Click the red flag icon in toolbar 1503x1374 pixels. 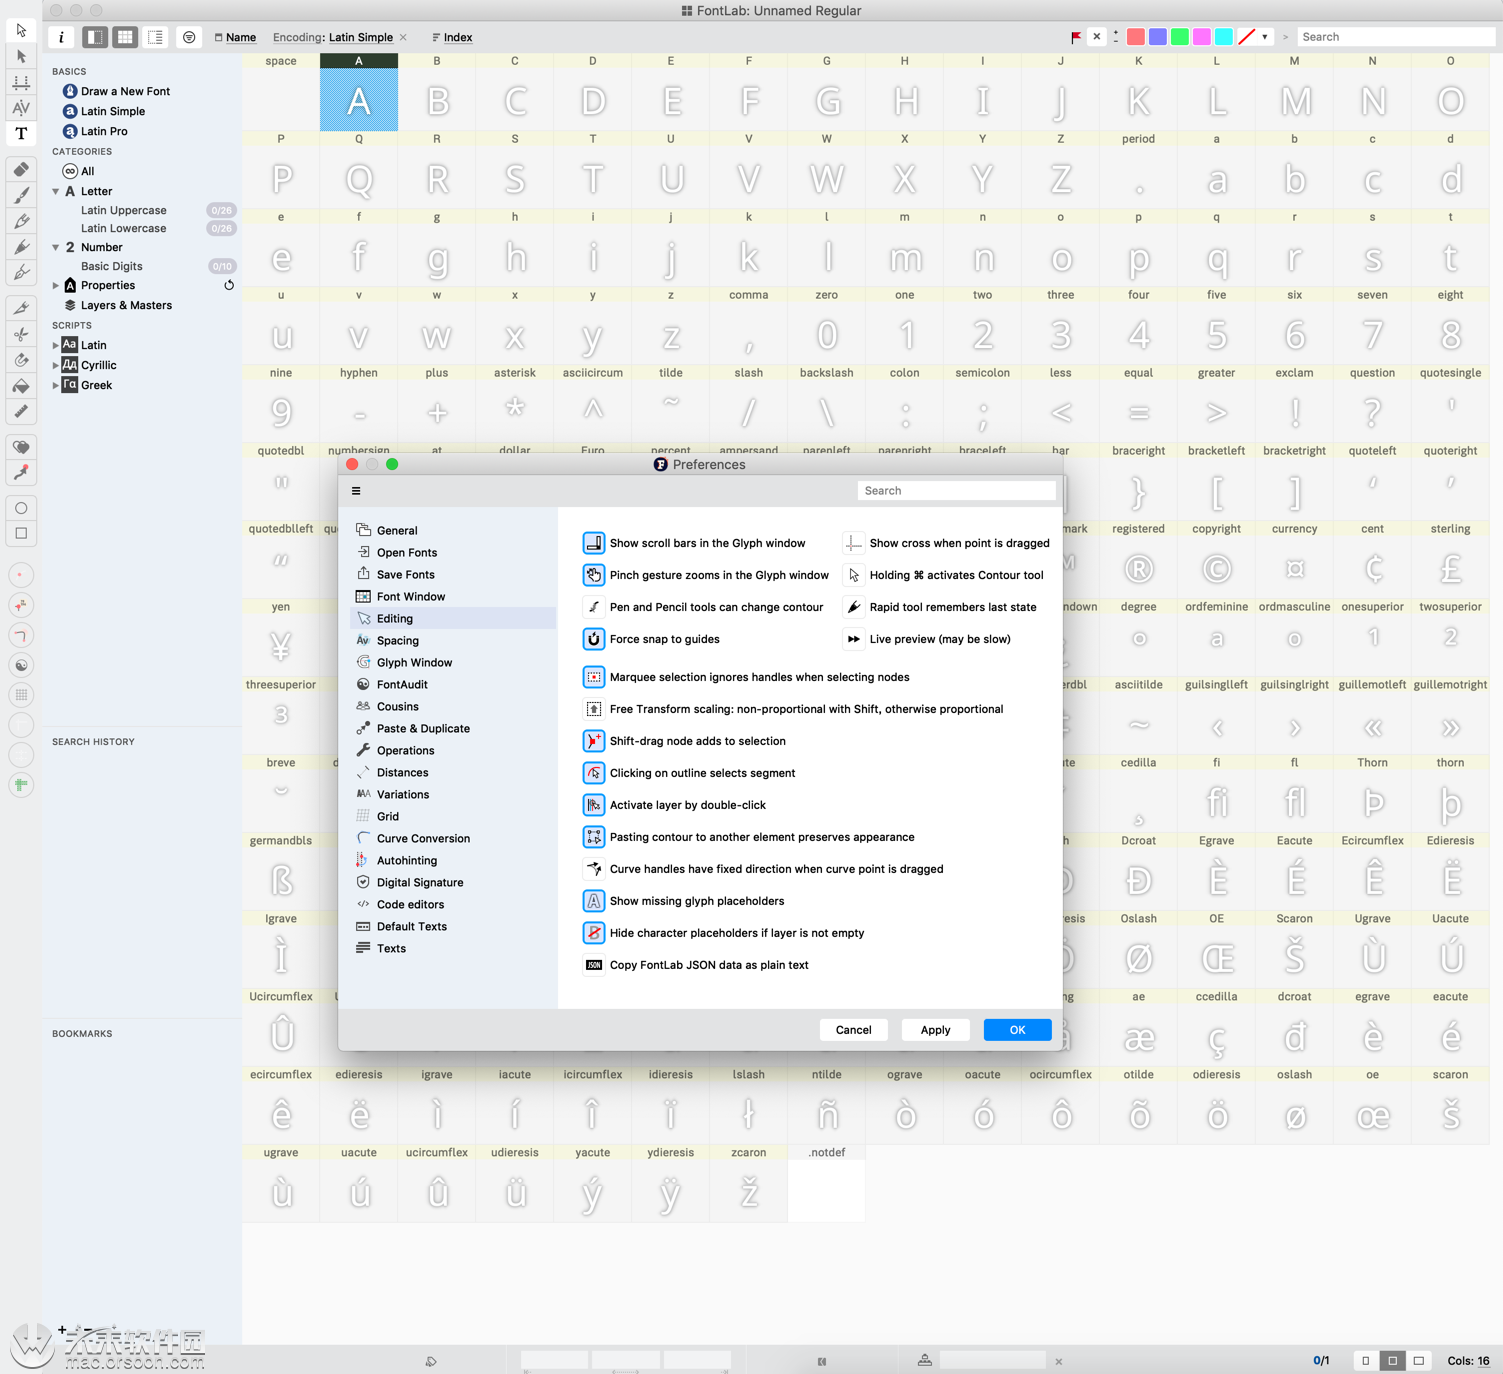[x=1076, y=37]
